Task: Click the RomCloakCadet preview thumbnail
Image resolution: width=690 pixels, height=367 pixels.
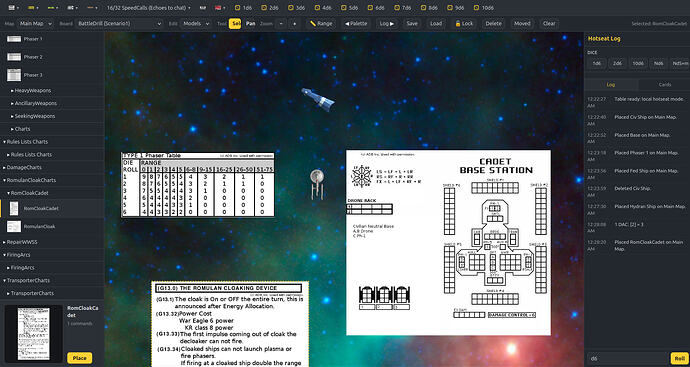Action: pos(33,334)
